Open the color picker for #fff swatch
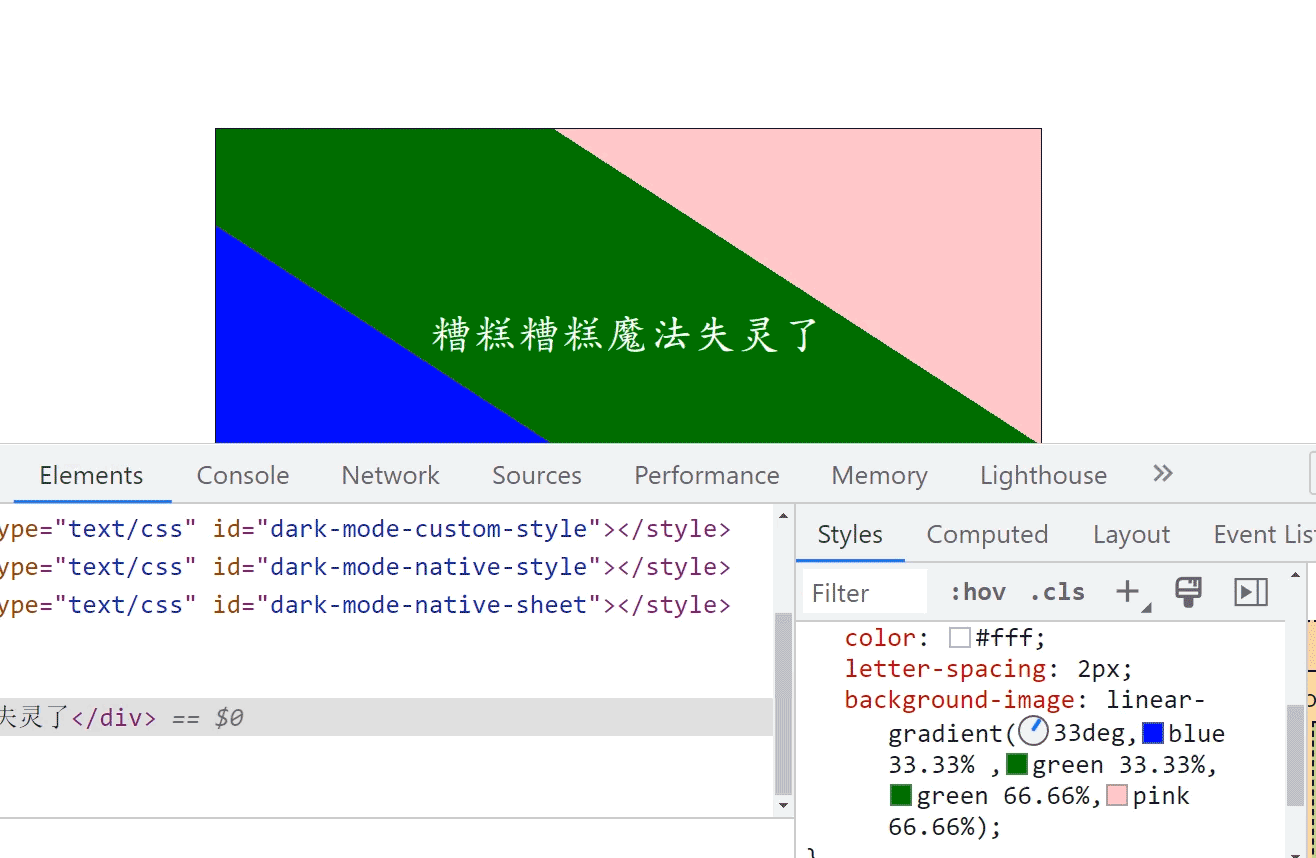Screen dimensions: 1316x858 [960, 638]
